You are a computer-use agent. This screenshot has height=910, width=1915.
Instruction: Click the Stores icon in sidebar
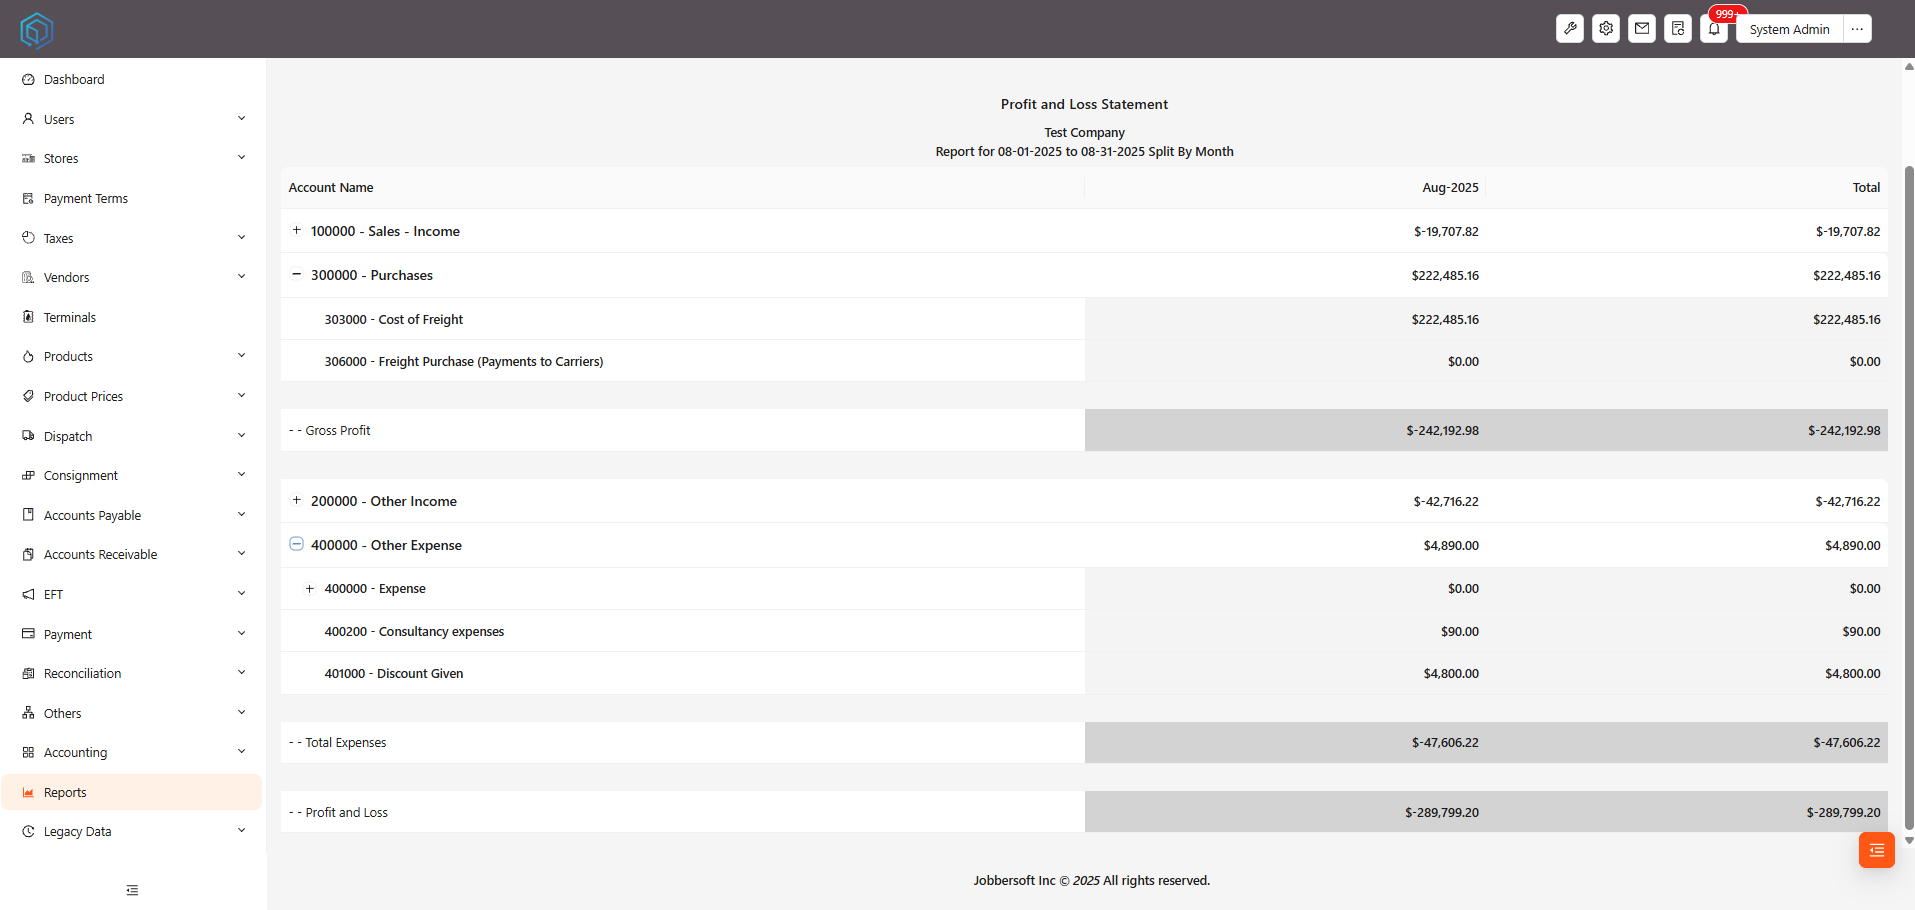[28, 158]
